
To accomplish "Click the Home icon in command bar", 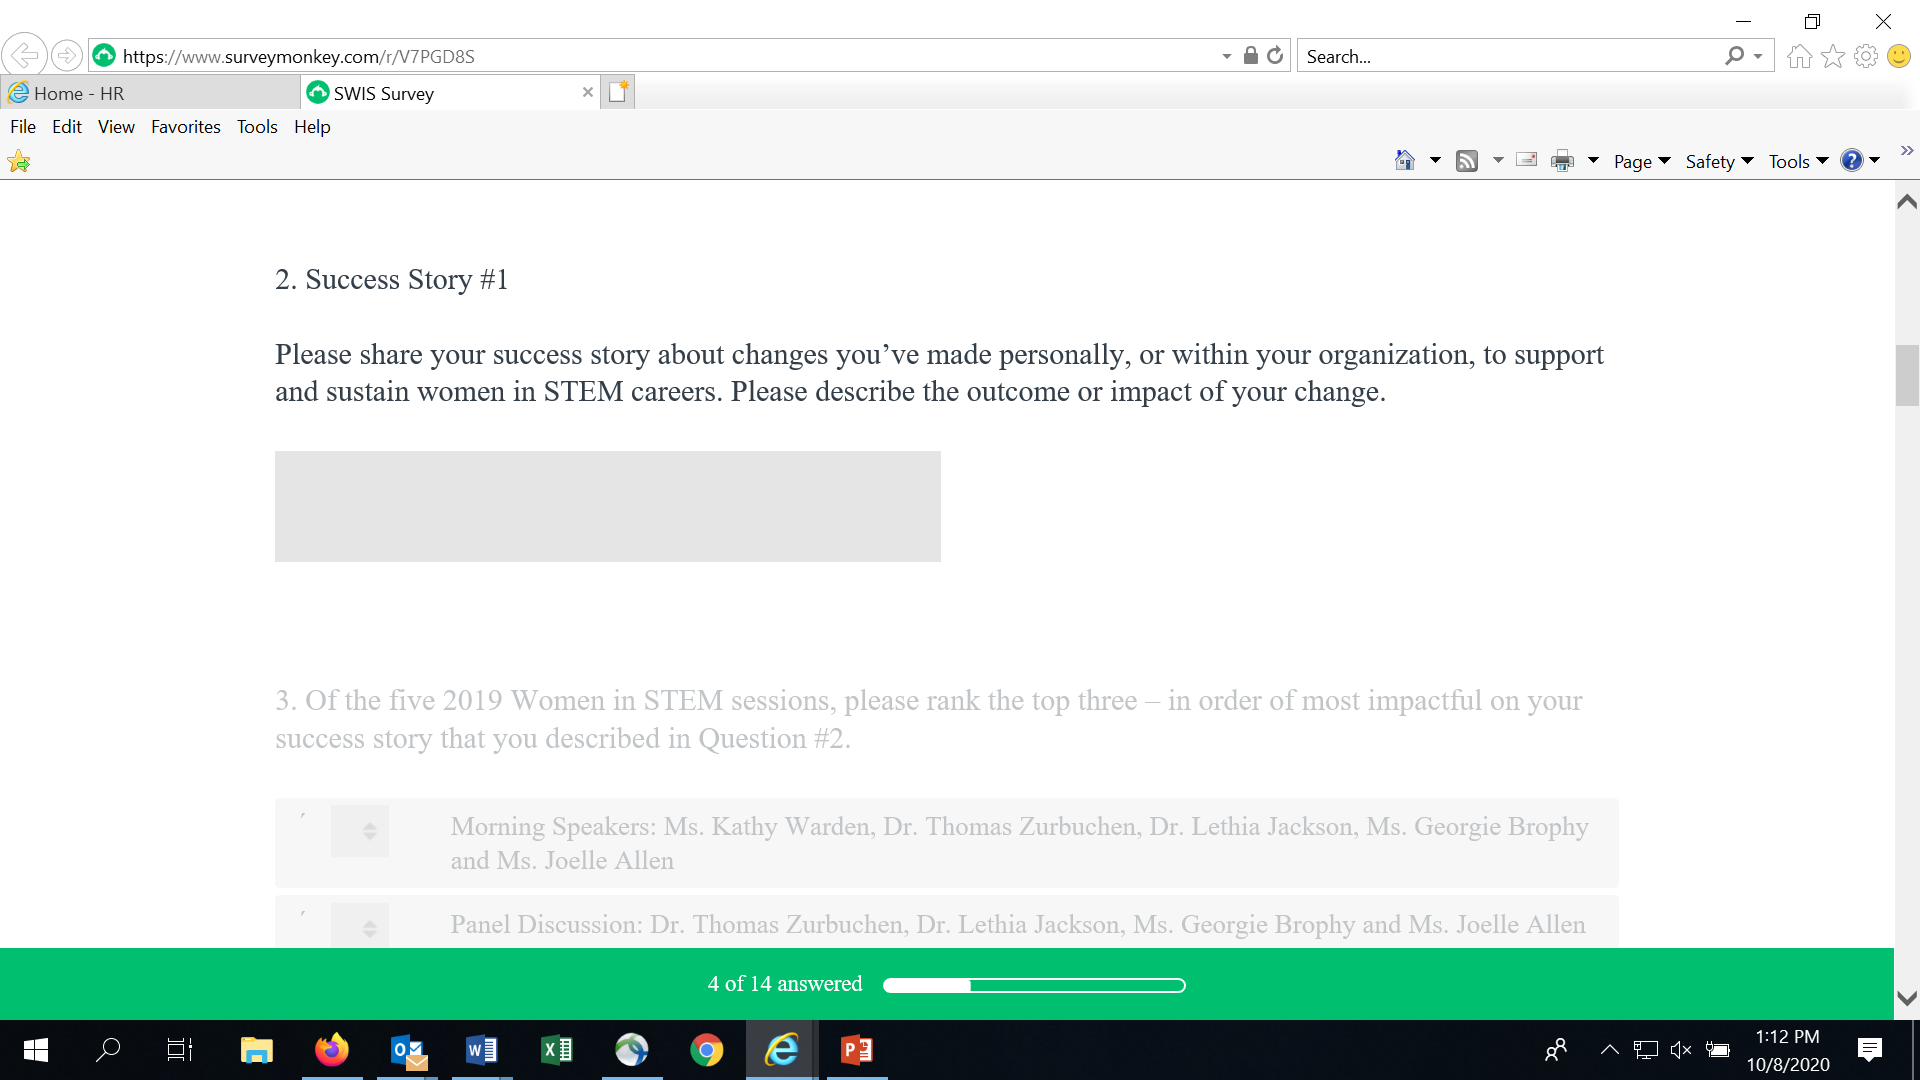I will tap(1405, 161).
